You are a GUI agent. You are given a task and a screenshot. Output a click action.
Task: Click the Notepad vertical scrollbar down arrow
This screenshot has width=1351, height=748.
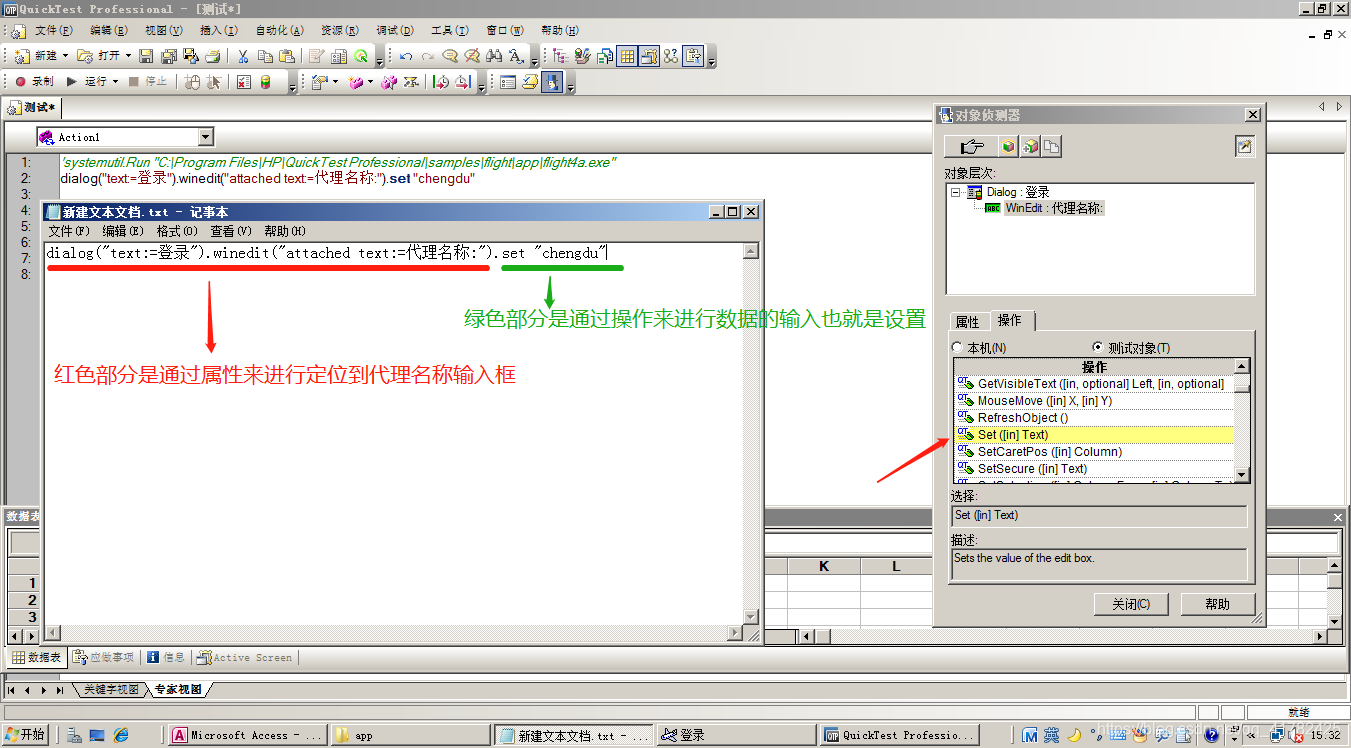(x=750, y=616)
